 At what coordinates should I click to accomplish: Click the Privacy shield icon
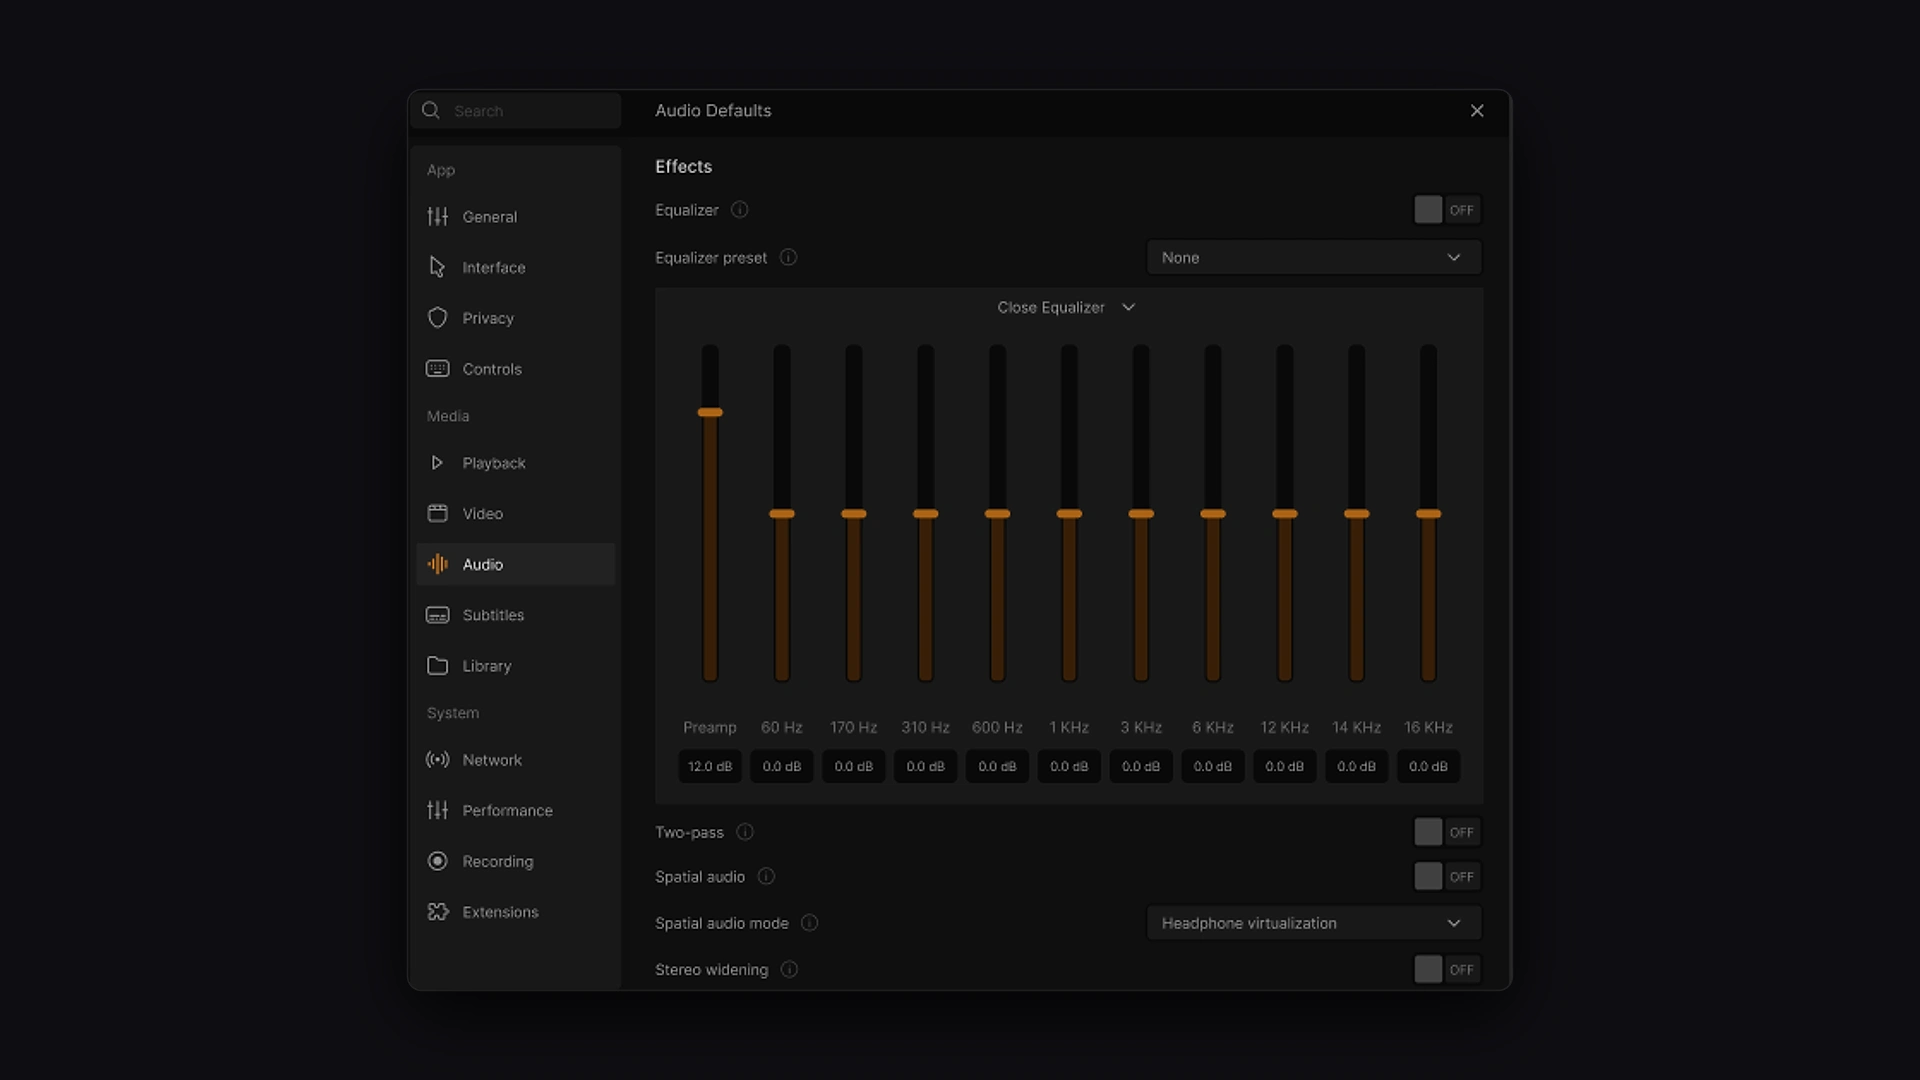[x=437, y=318]
